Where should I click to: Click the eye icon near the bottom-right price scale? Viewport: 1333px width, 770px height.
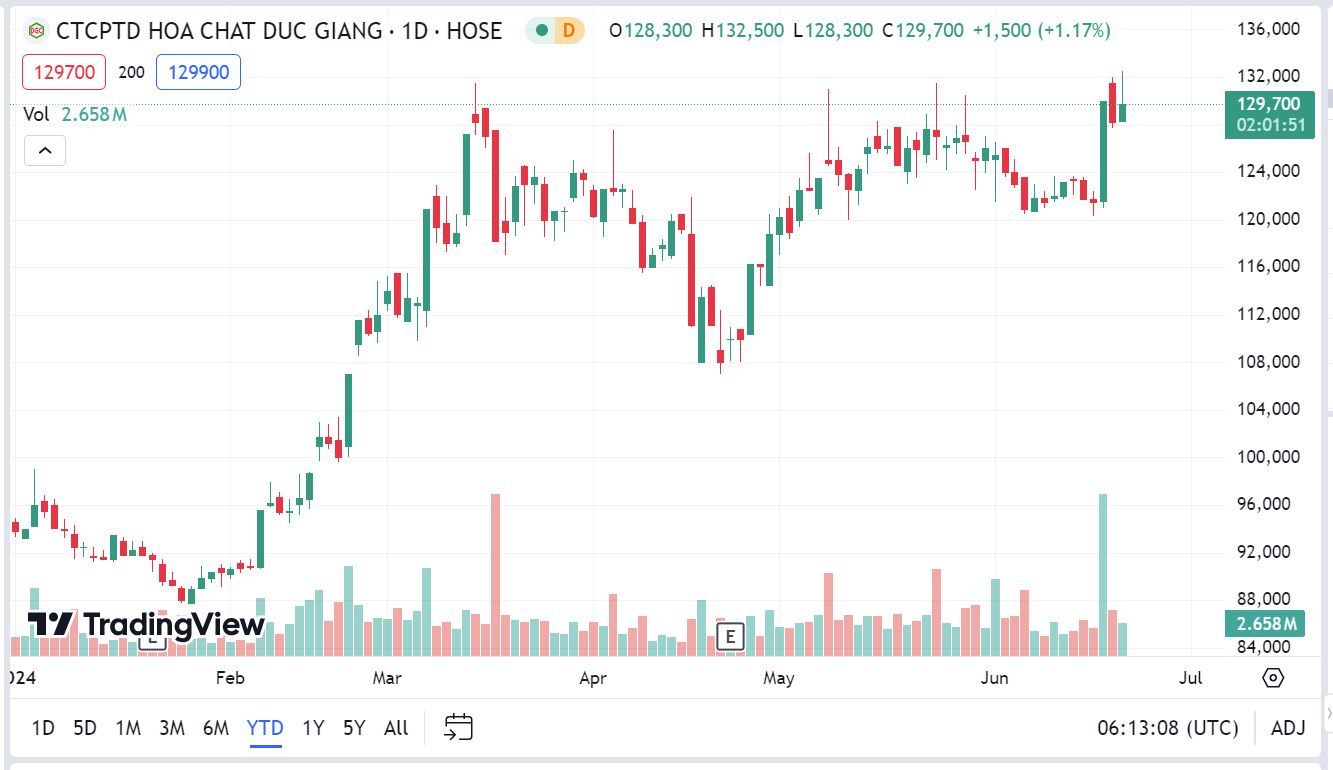coord(1272,678)
